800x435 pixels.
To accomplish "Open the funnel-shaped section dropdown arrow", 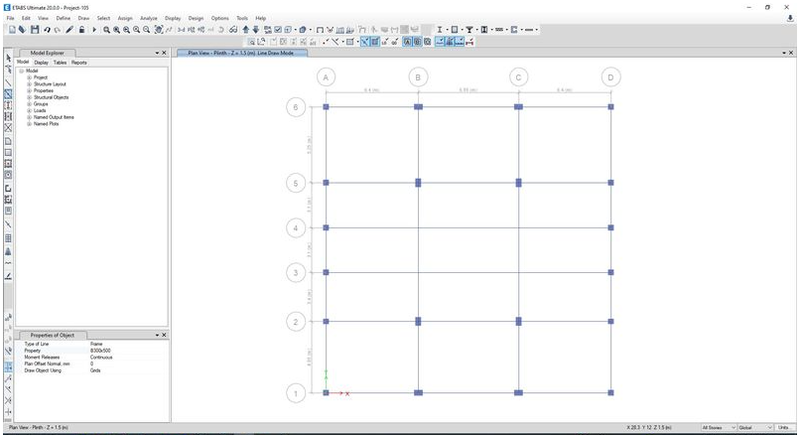I will (x=478, y=30).
